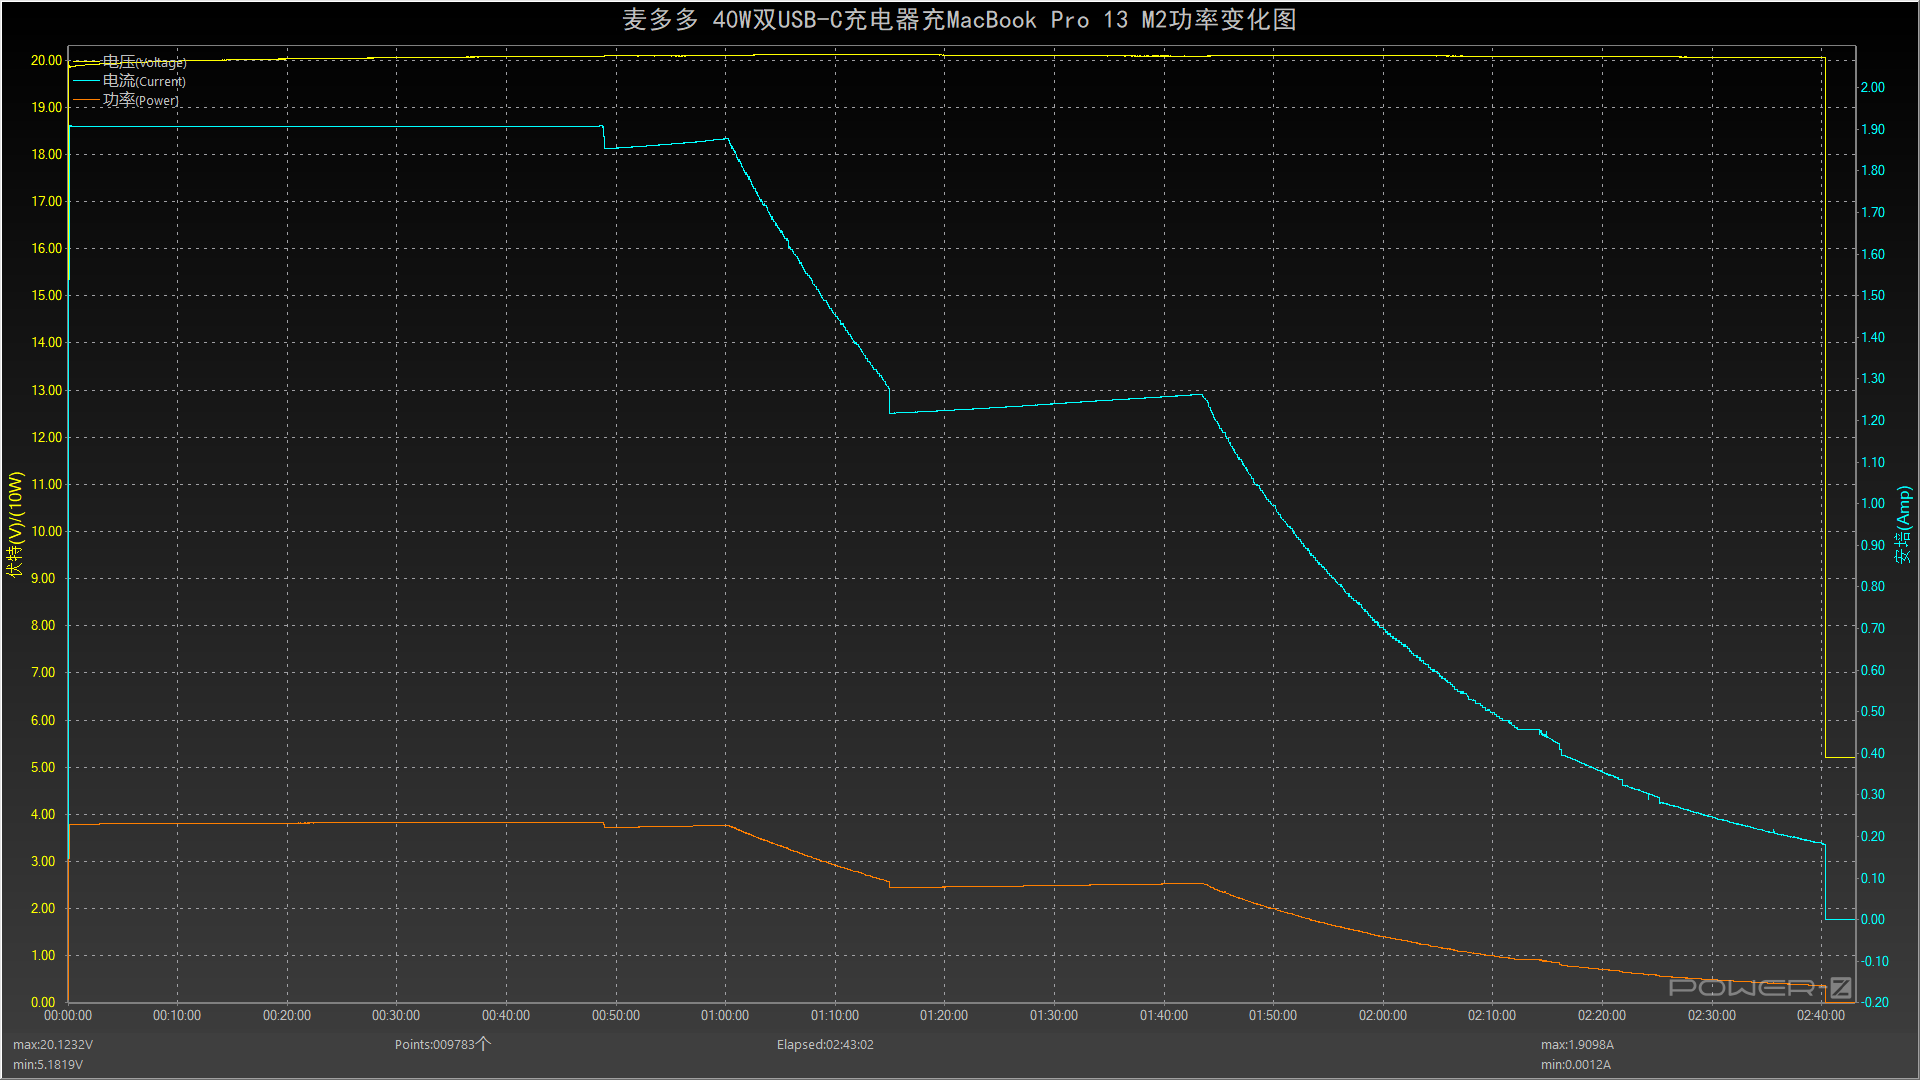Image resolution: width=1920 pixels, height=1080 pixels.
Task: Click the 0.90 tick on the ampere axis
Action: pos(1872,545)
